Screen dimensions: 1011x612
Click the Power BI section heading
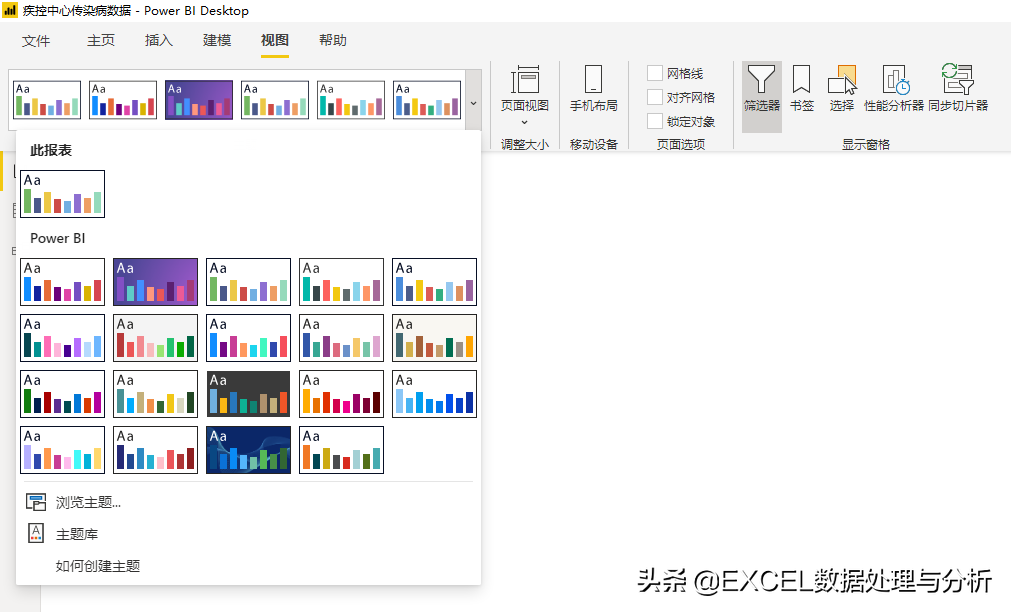[x=57, y=238]
